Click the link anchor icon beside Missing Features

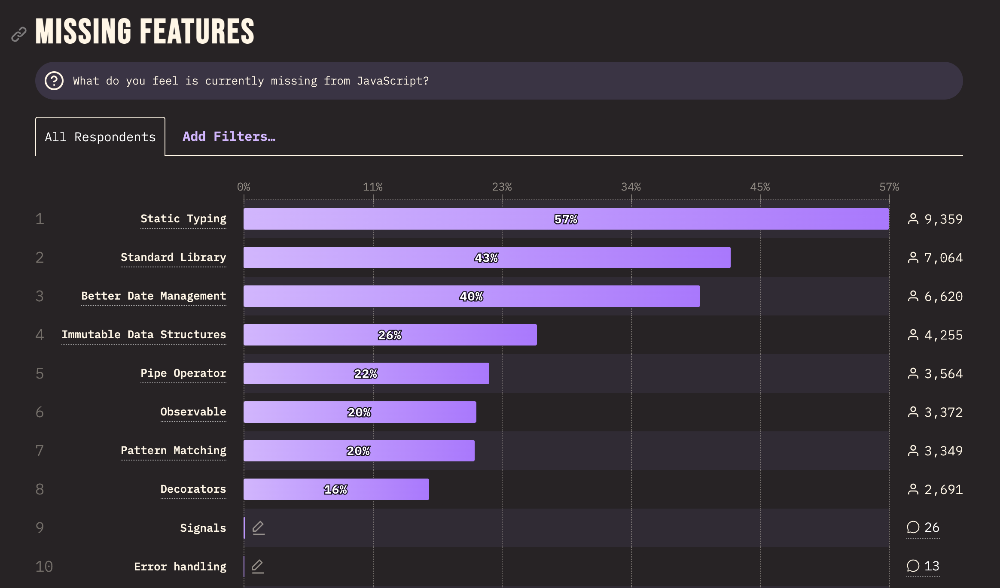pos(18,34)
